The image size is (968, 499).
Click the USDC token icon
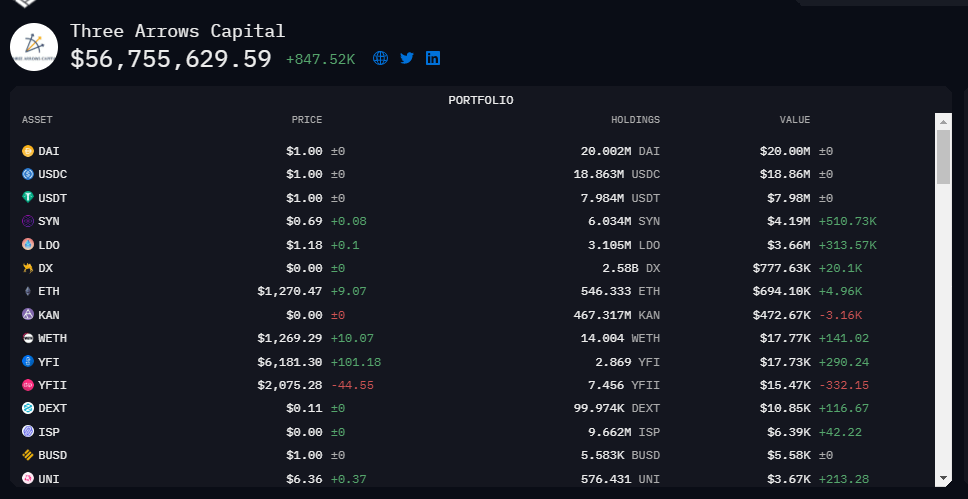(28, 174)
